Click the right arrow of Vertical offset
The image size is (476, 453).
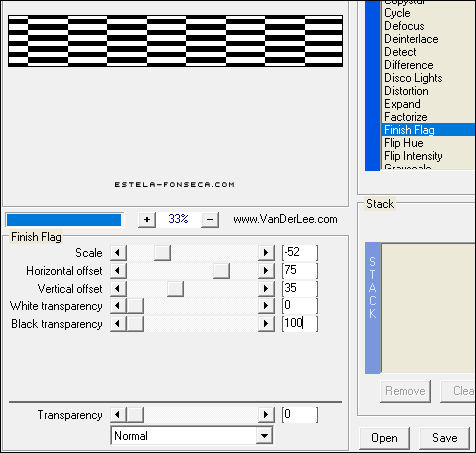266,289
